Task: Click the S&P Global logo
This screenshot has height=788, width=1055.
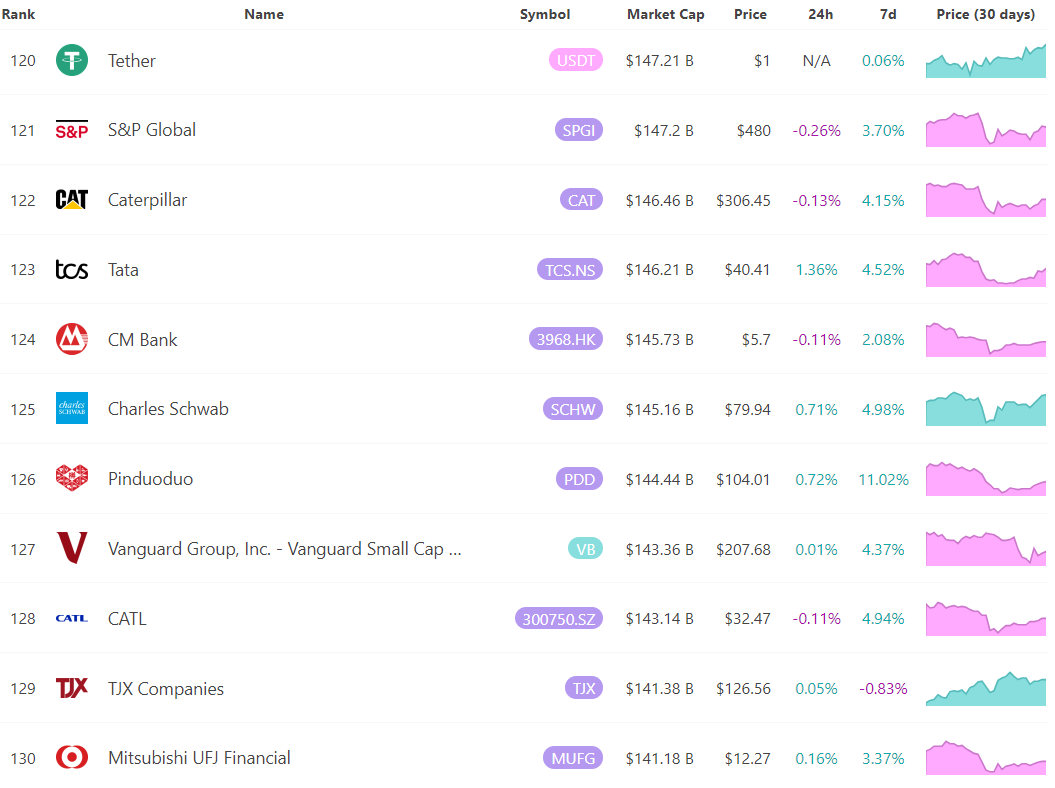Action: (71, 130)
